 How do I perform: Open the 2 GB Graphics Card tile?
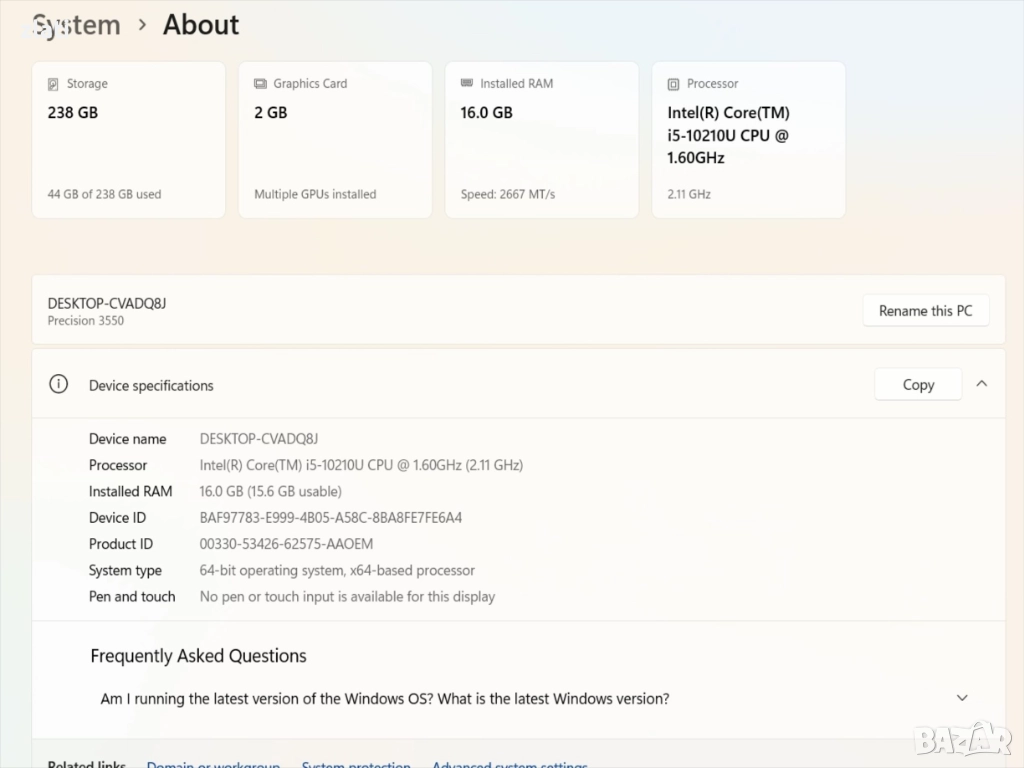[x=335, y=140]
